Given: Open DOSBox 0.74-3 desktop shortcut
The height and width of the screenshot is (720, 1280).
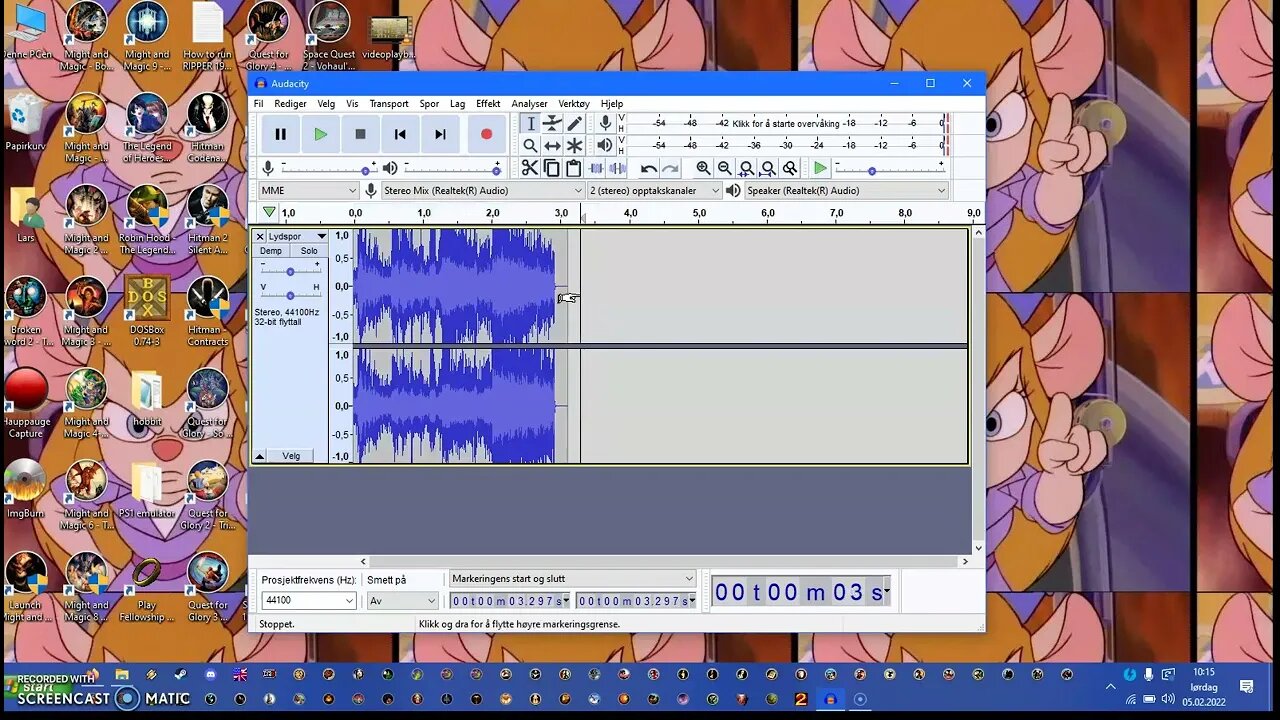Looking at the screenshot, I should [x=146, y=310].
